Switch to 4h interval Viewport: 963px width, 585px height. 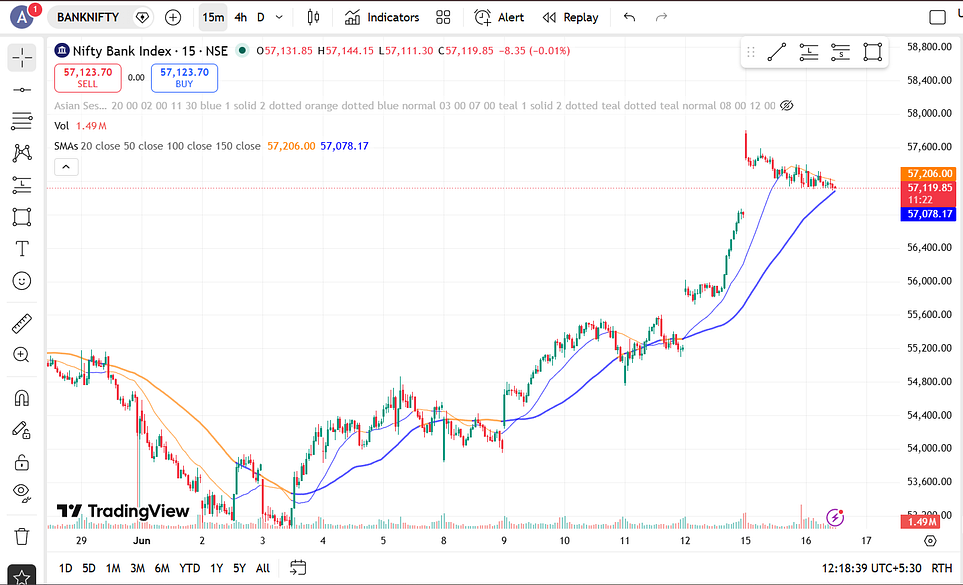[x=241, y=17]
